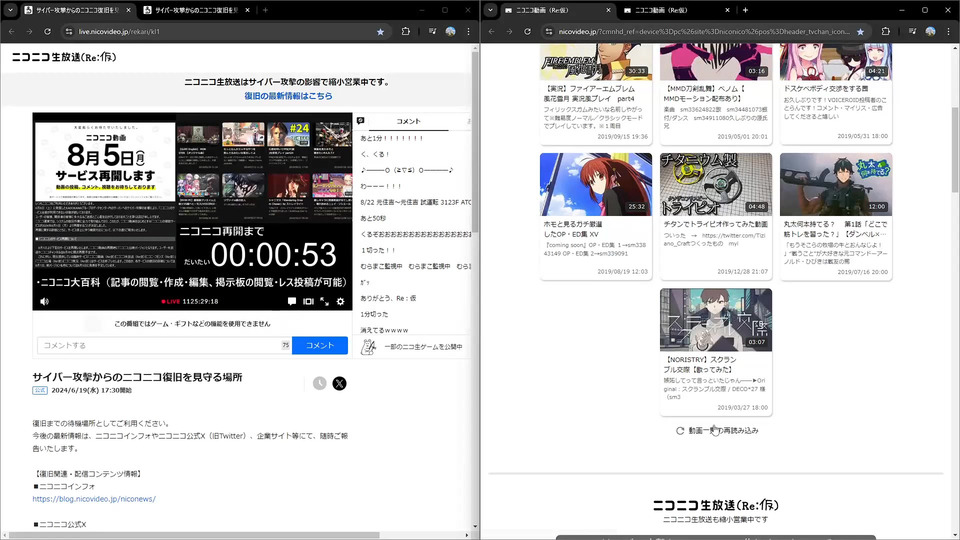This screenshot has width=960, height=540.
Task: Click the blue コメント submit button
Action: (x=320, y=345)
